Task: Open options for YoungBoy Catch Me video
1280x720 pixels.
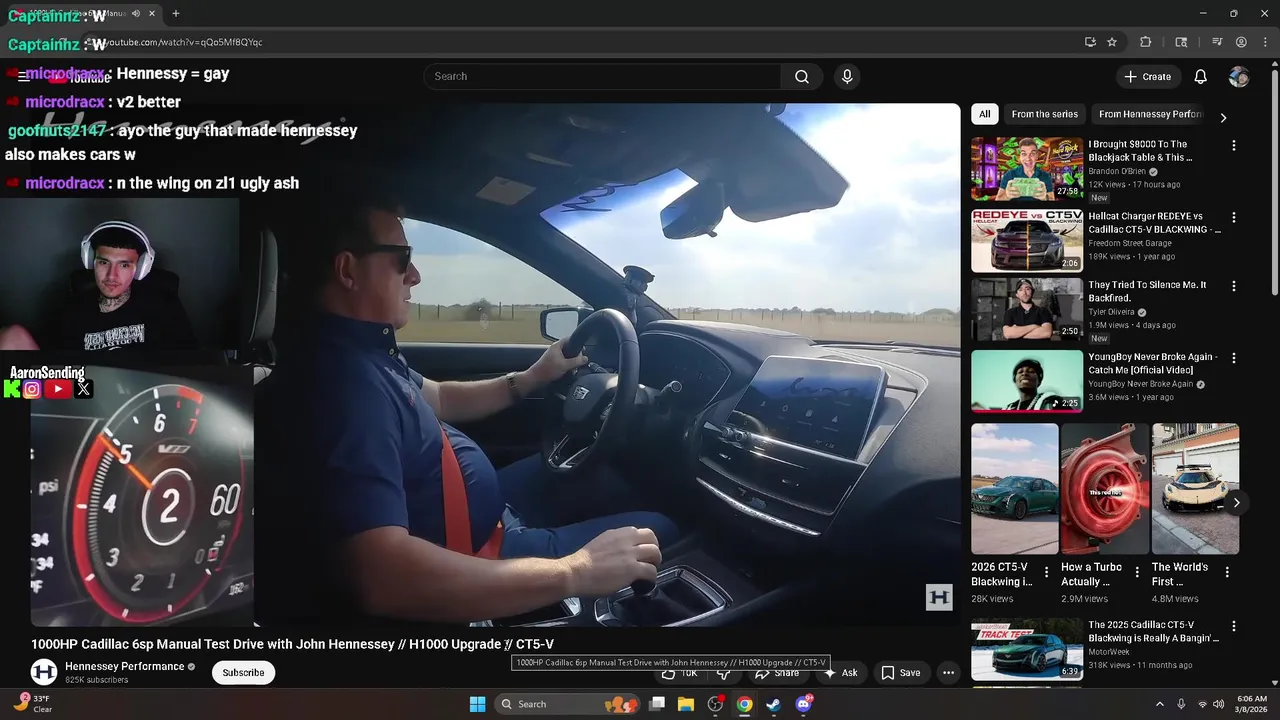Action: pyautogui.click(x=1233, y=358)
